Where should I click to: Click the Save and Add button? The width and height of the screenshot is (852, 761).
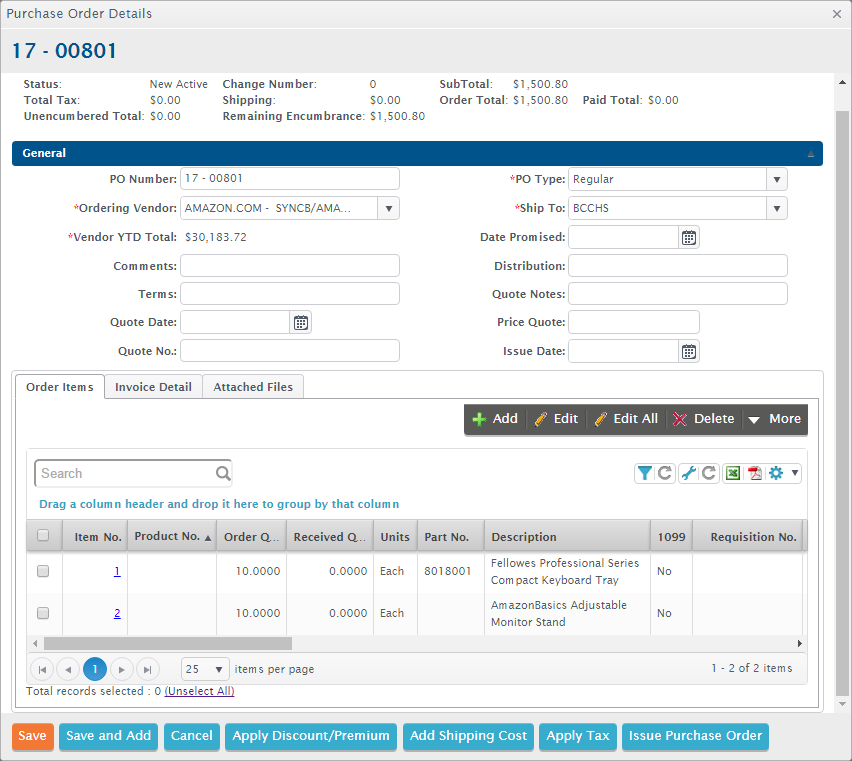pyautogui.click(x=108, y=736)
